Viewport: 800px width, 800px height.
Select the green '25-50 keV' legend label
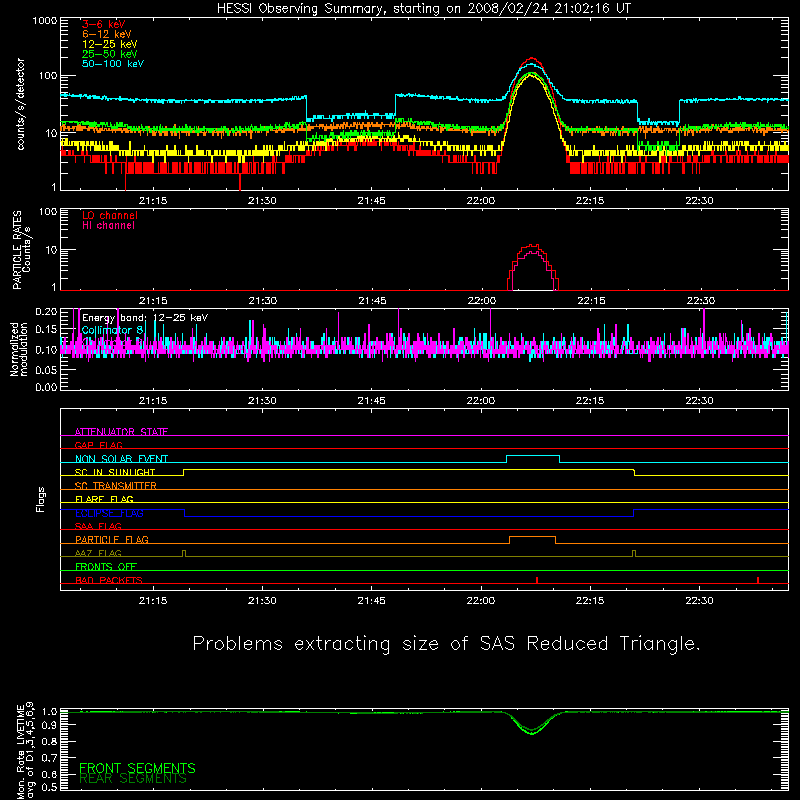click(110, 54)
